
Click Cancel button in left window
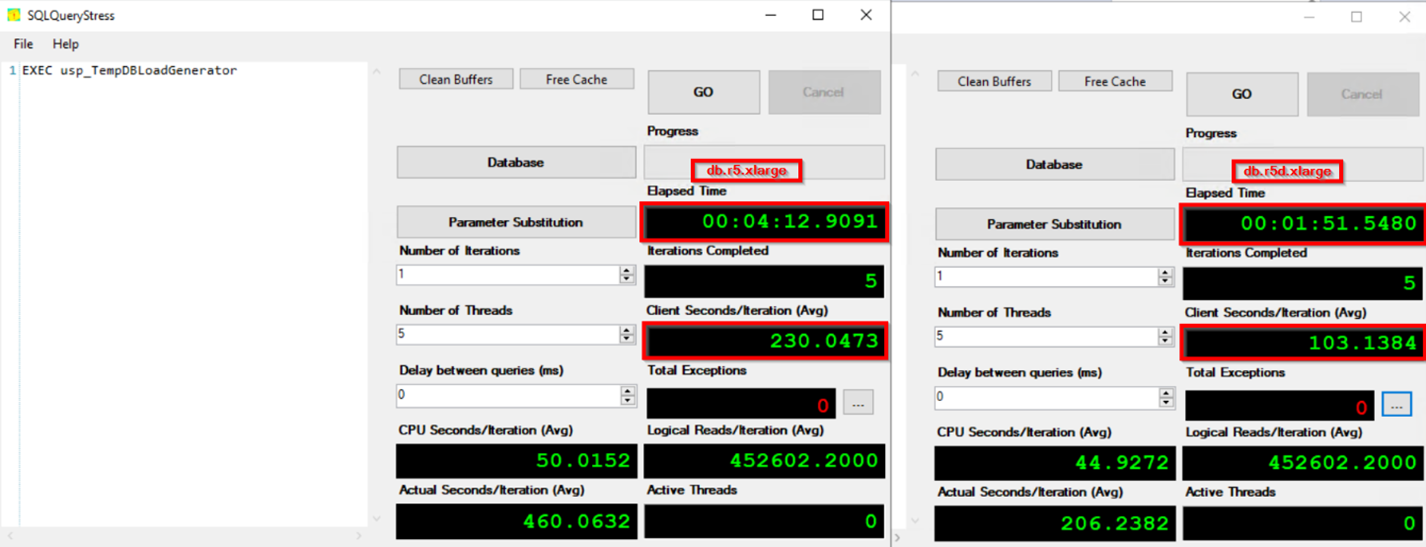pyautogui.click(x=824, y=92)
